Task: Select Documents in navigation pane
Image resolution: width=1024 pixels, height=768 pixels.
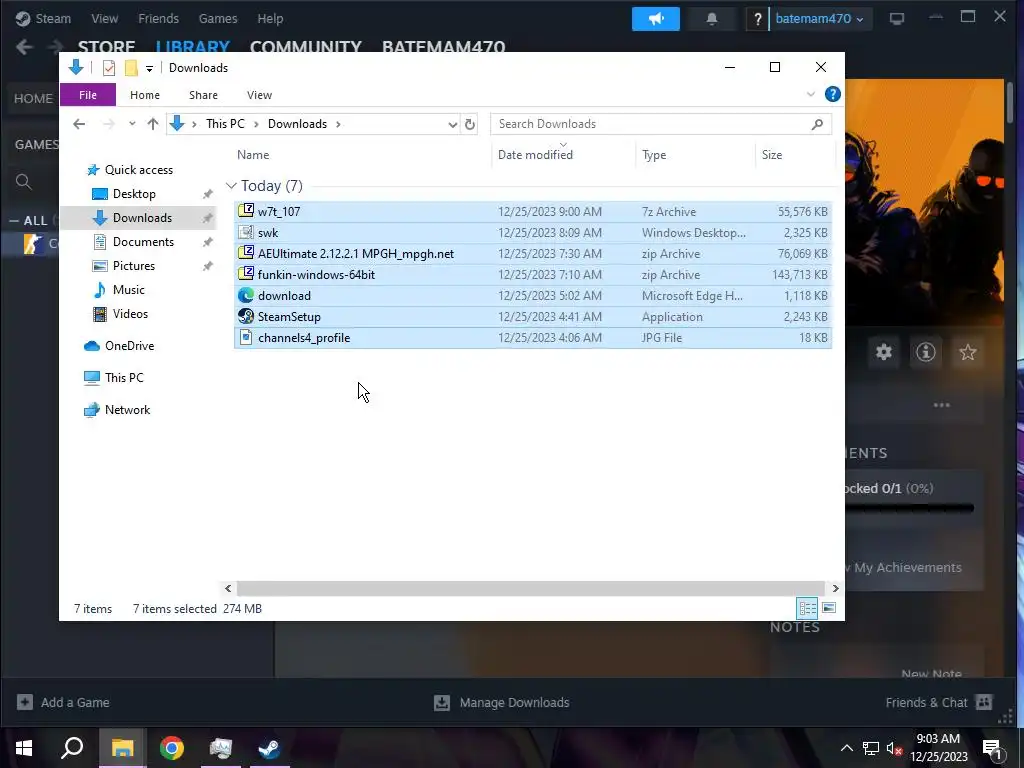Action: [x=143, y=242]
